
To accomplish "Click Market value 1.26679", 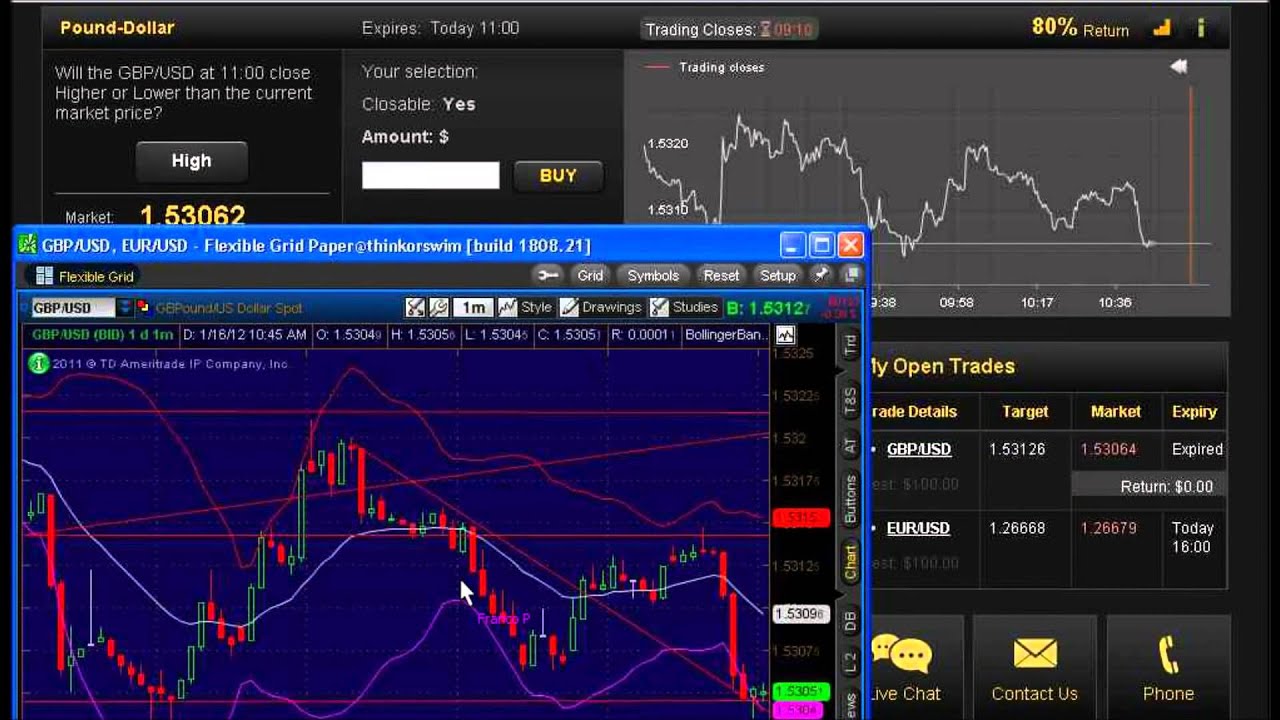I will 1108,528.
